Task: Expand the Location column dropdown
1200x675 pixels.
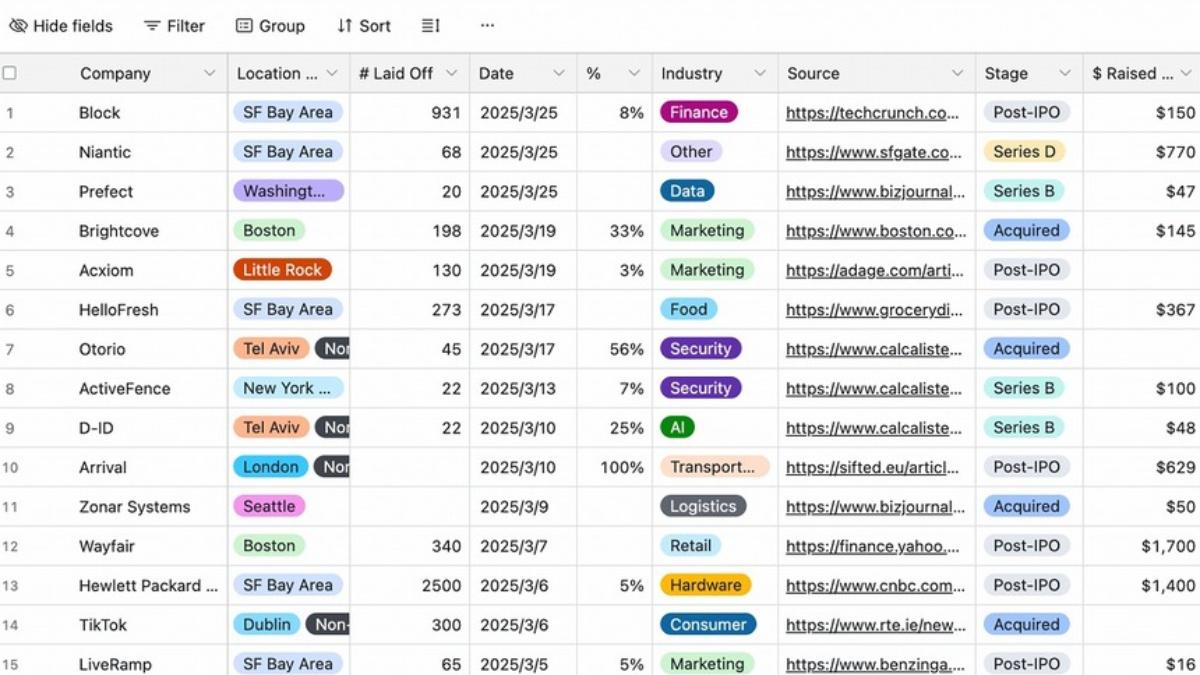Action: coord(332,73)
